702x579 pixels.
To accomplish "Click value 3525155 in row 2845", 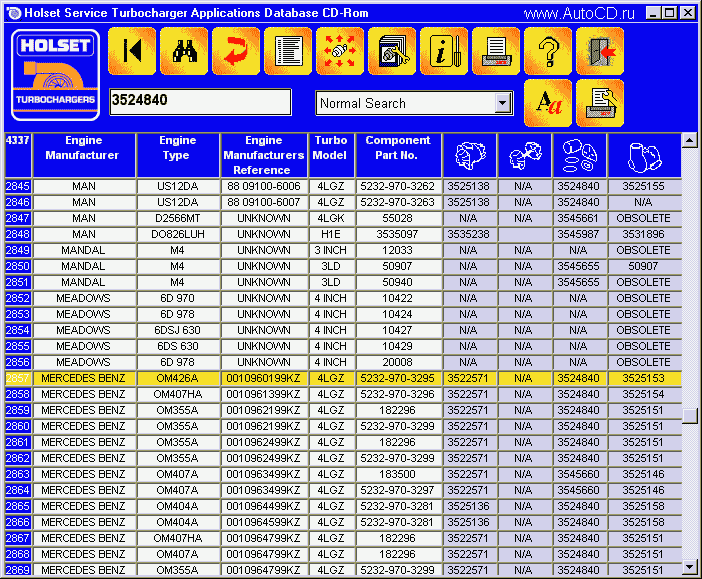I will 643,186.
